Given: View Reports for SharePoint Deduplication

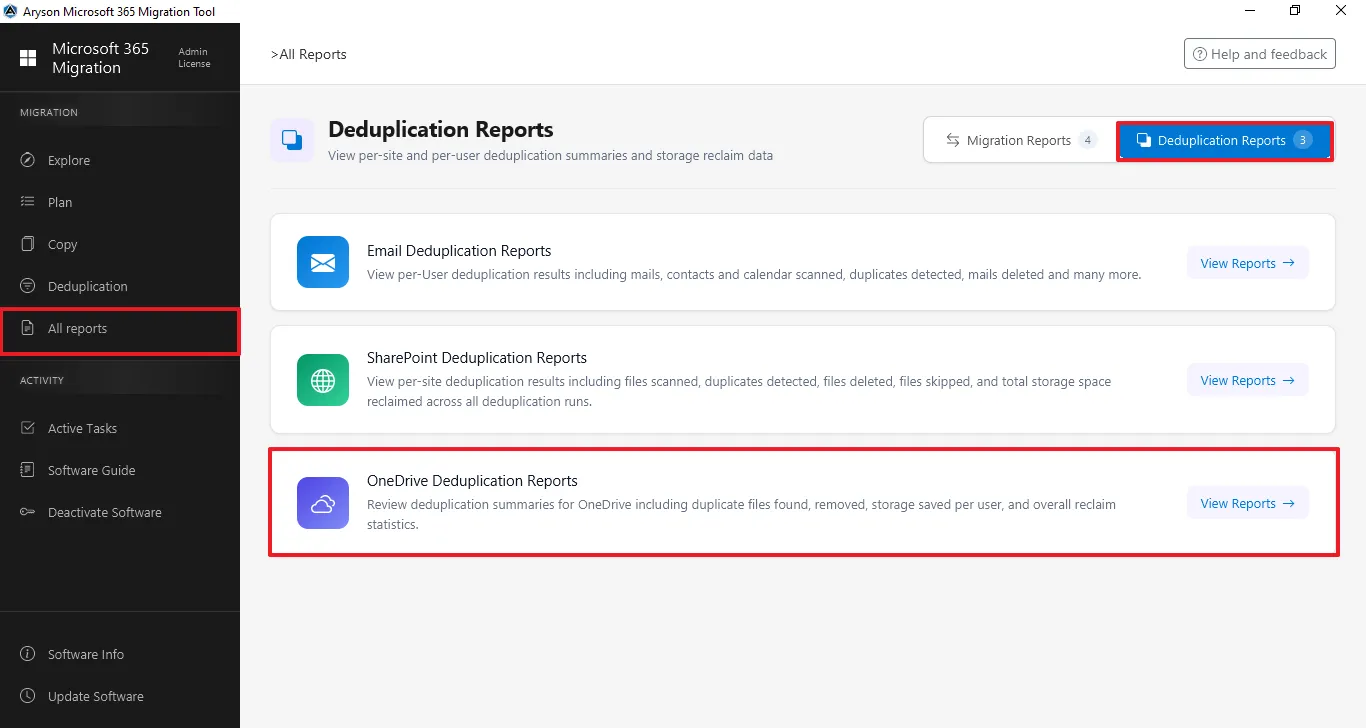Looking at the screenshot, I should point(1247,380).
